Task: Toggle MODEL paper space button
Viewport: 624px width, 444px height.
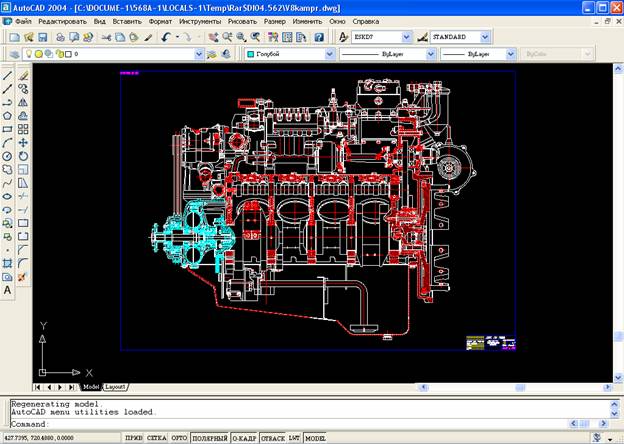Action: point(315,438)
